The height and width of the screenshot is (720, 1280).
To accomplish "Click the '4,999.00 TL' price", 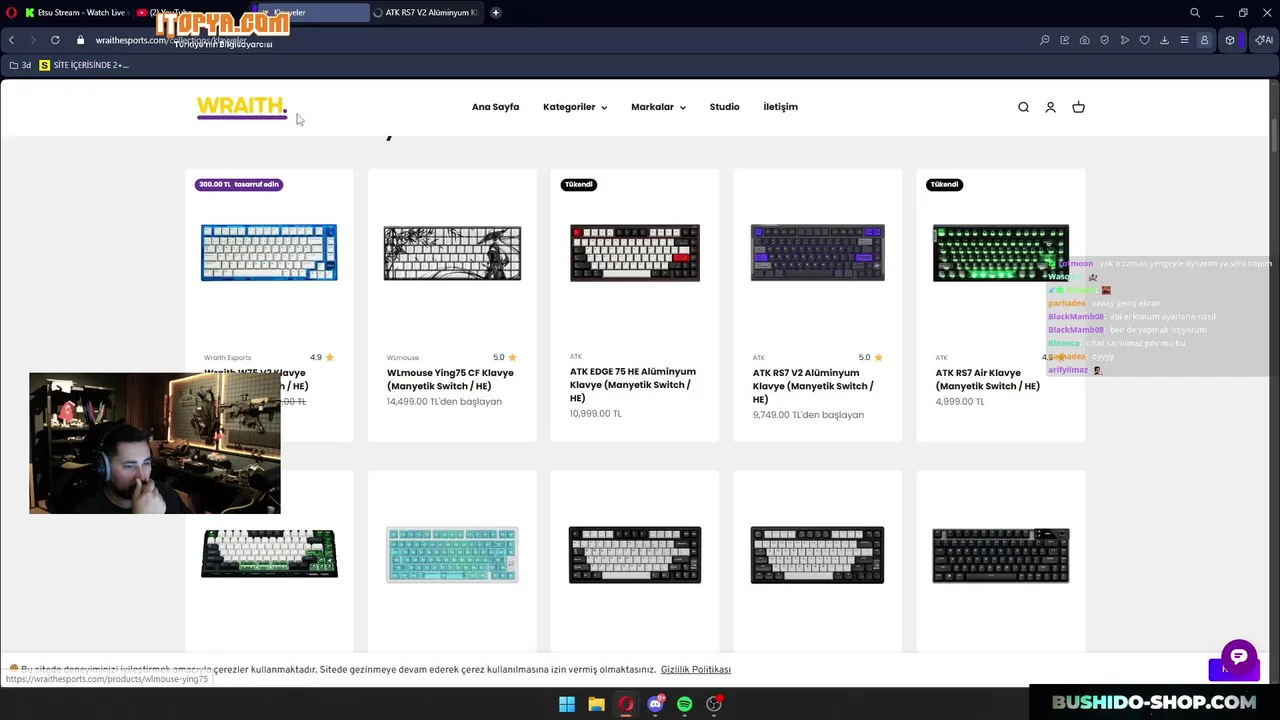I will click(x=960, y=402).
